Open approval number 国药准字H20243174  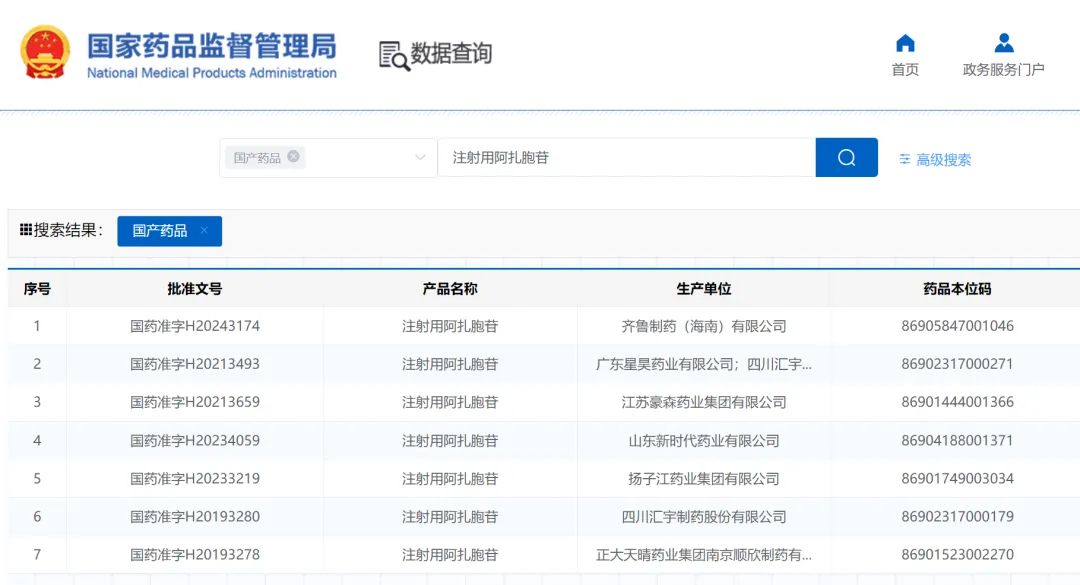pyautogui.click(x=195, y=326)
